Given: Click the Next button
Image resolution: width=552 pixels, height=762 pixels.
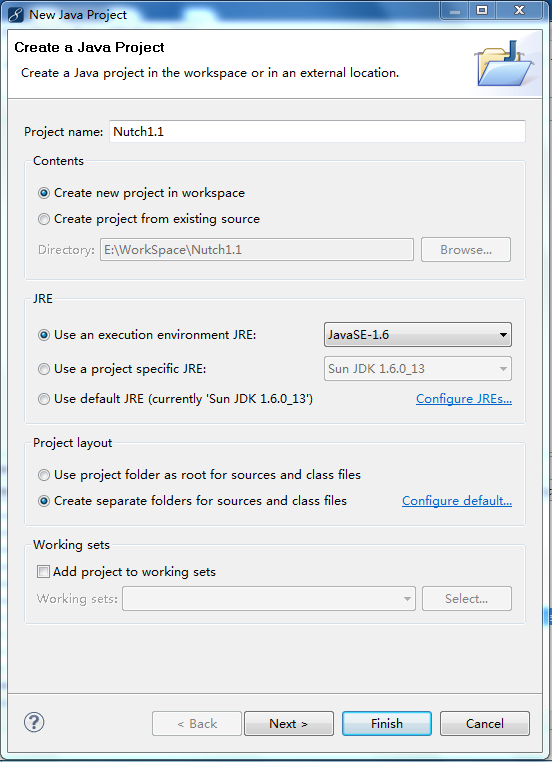Looking at the screenshot, I should pyautogui.click(x=289, y=724).
